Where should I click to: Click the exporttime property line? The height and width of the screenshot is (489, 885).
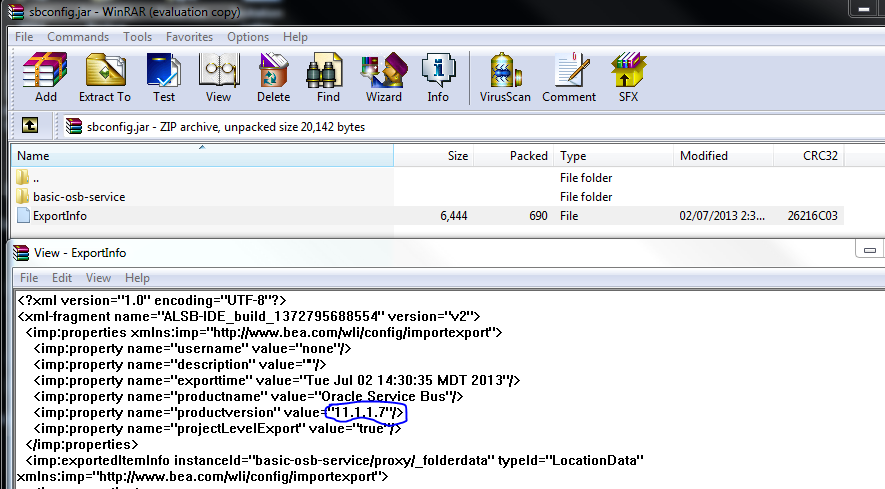(x=277, y=381)
